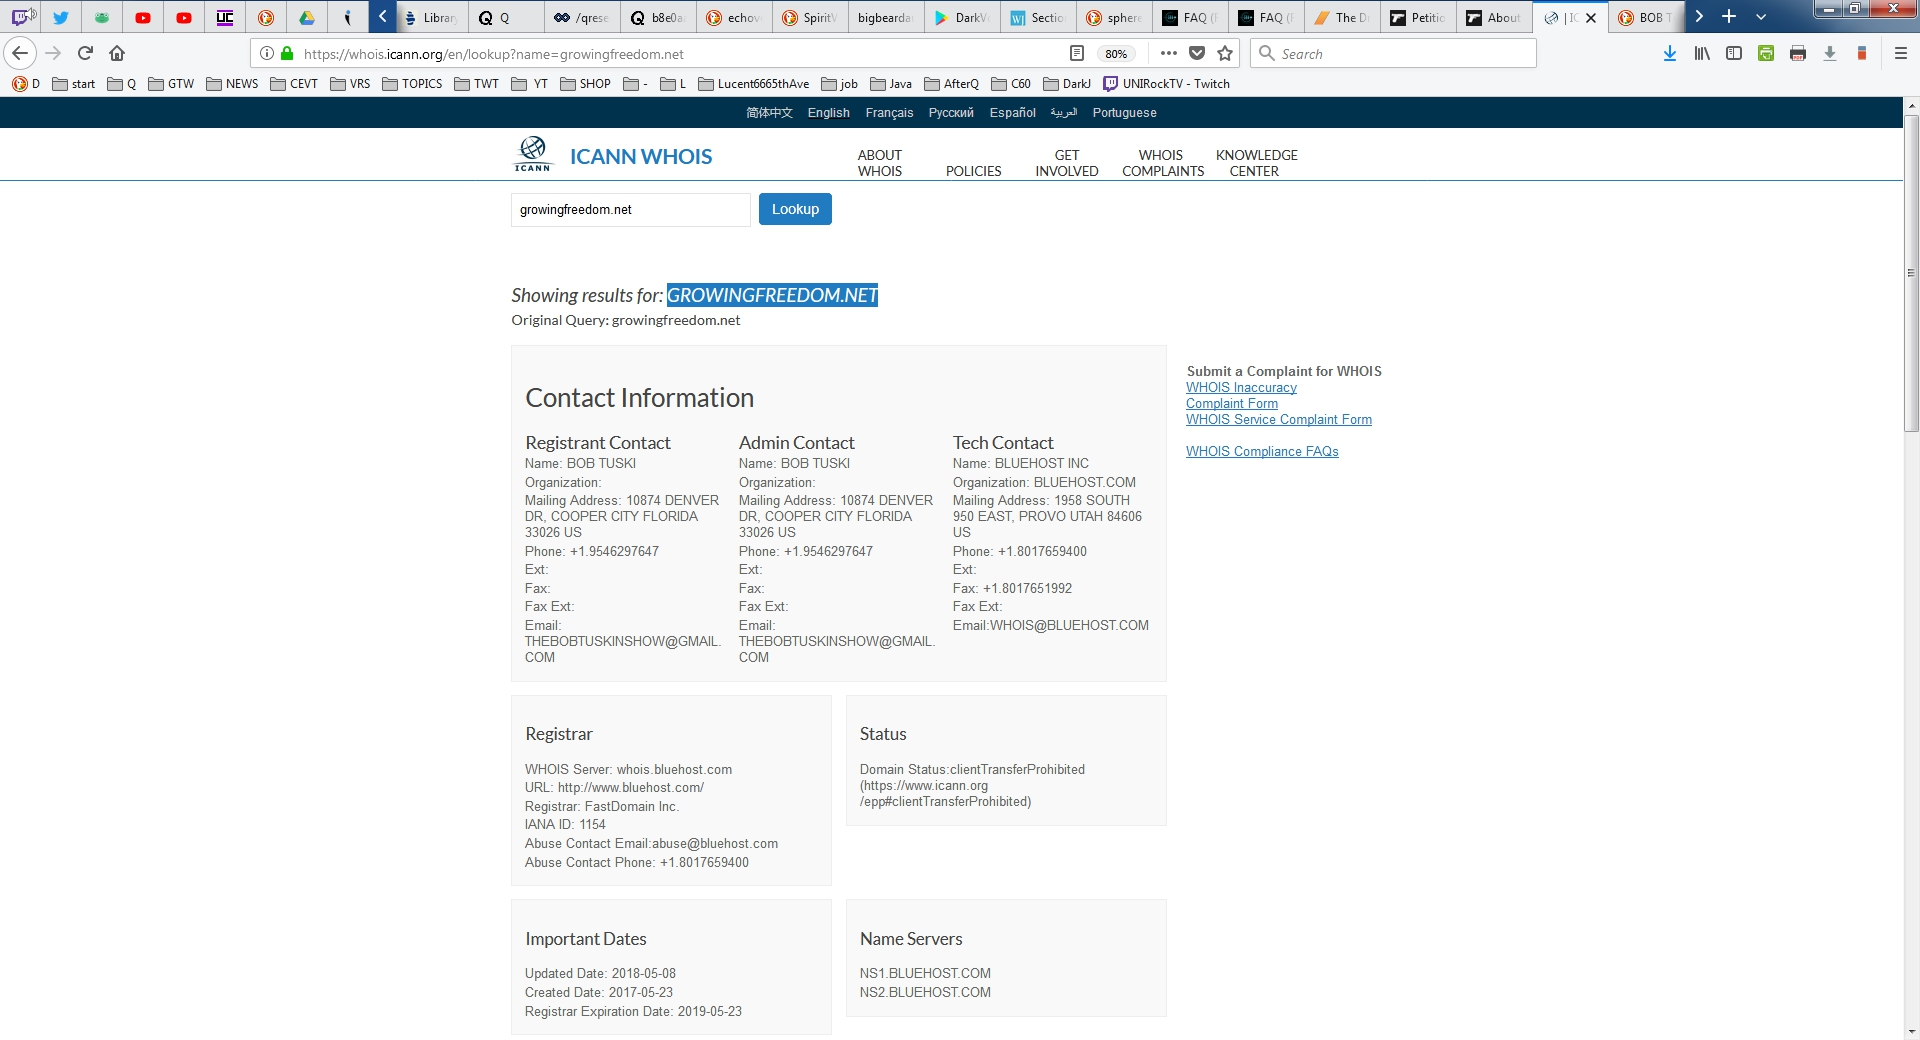
Task: Open the Library toolbar icon
Action: click(x=1702, y=53)
